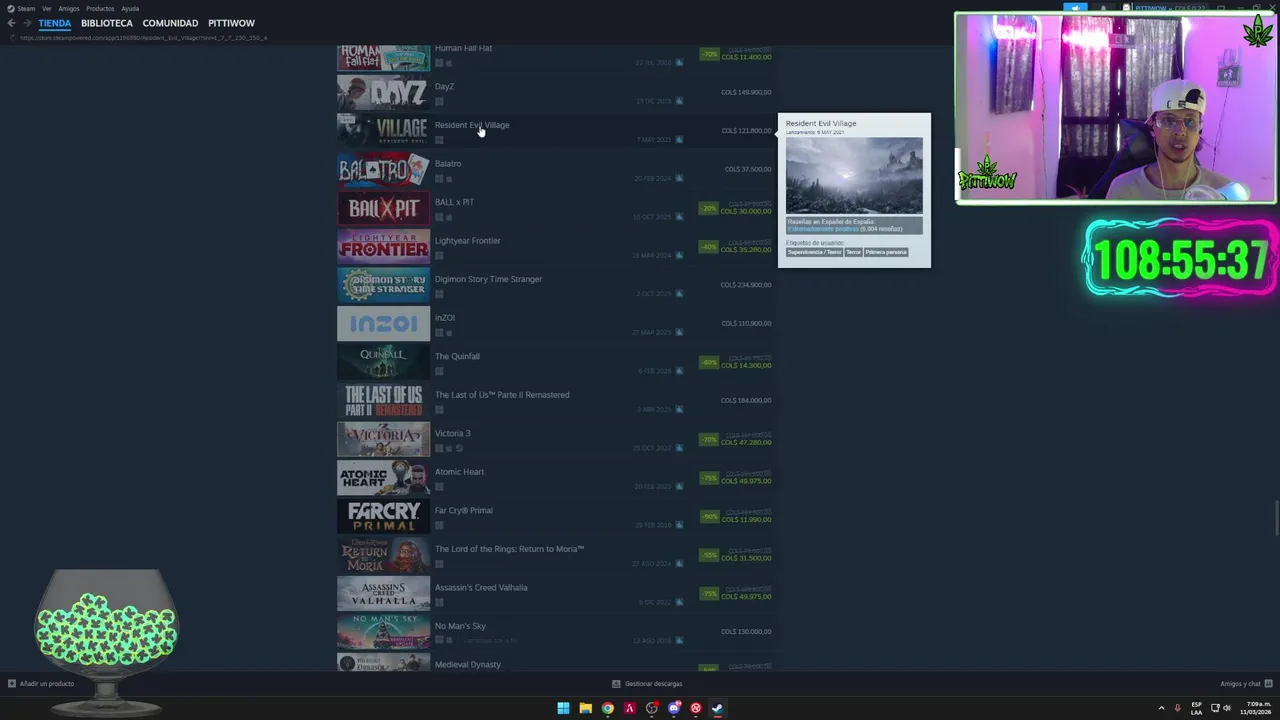Click trading card icon beside 7 MAY 2021
1280x720 pixels.
click(x=679, y=139)
